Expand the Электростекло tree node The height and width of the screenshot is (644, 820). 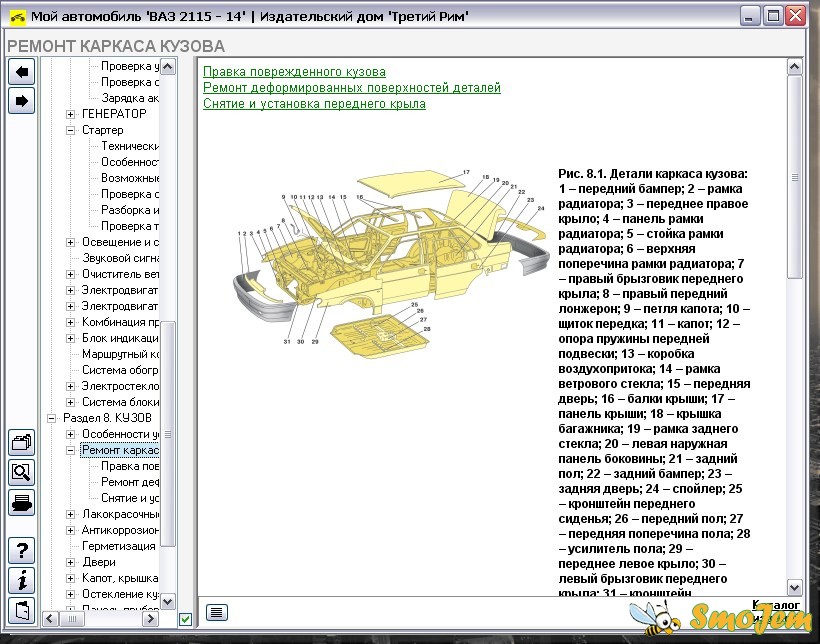pyautogui.click(x=71, y=387)
